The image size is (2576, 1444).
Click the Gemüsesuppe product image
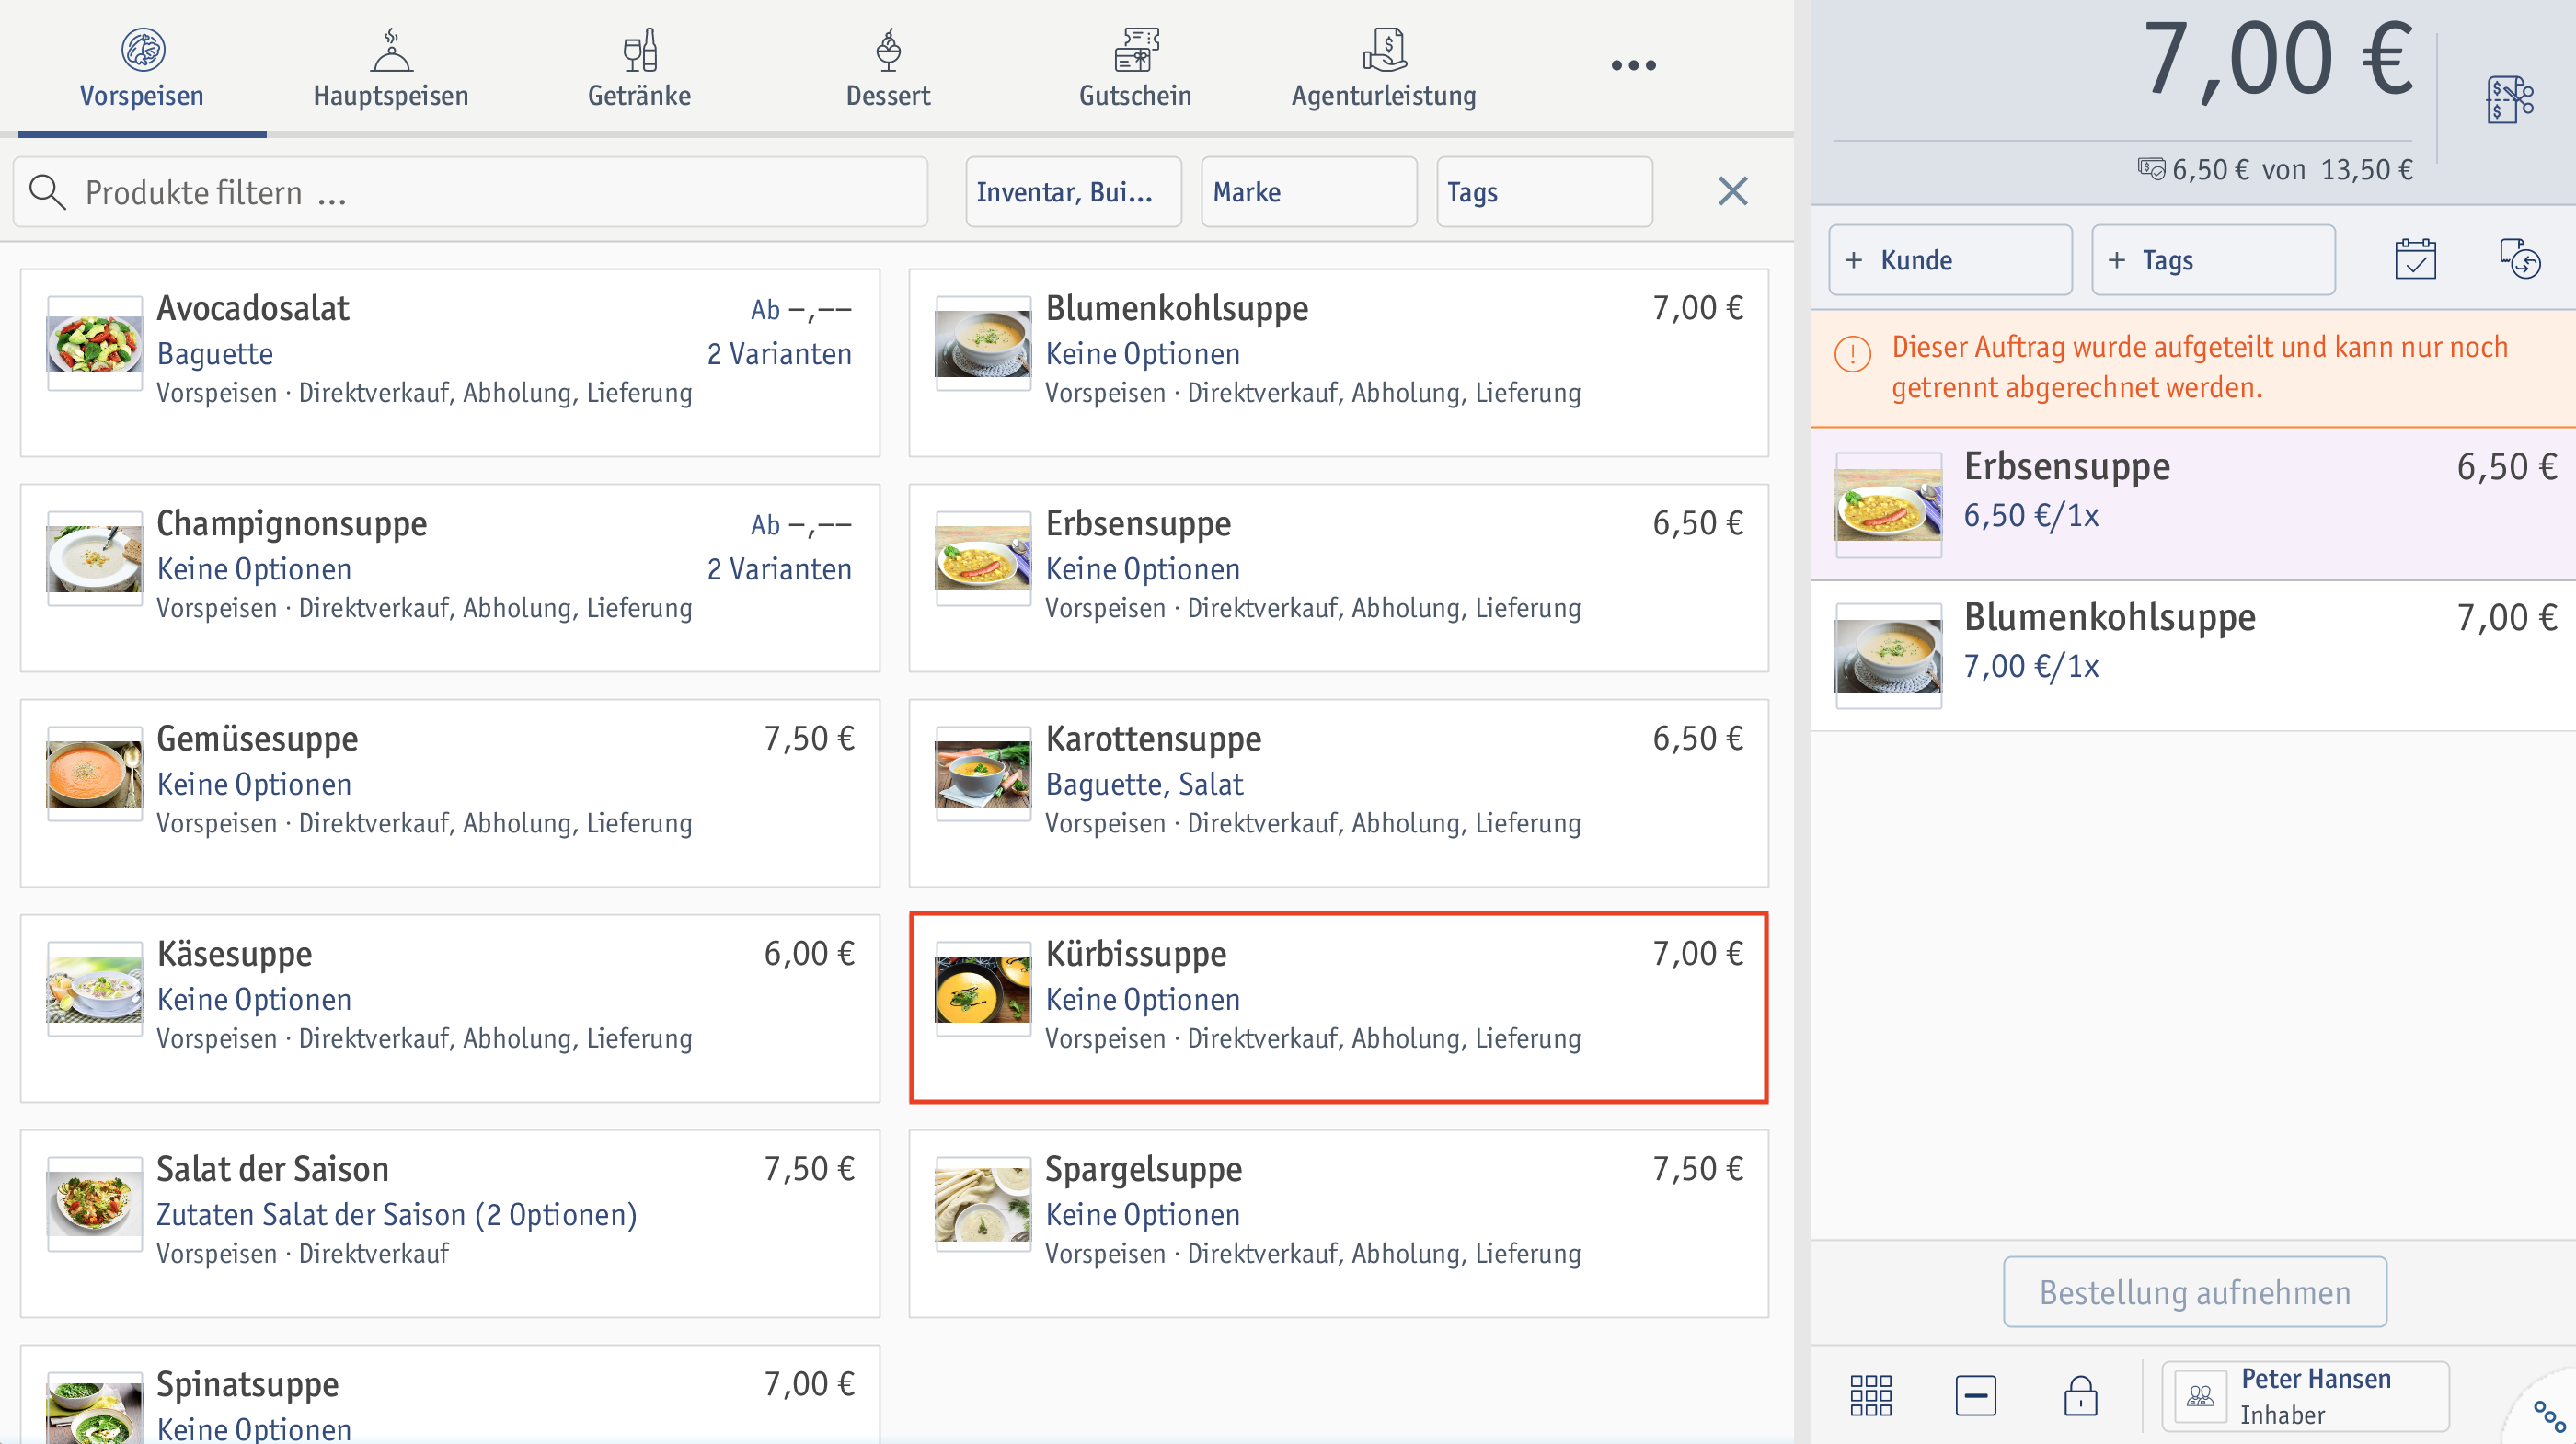[95, 774]
